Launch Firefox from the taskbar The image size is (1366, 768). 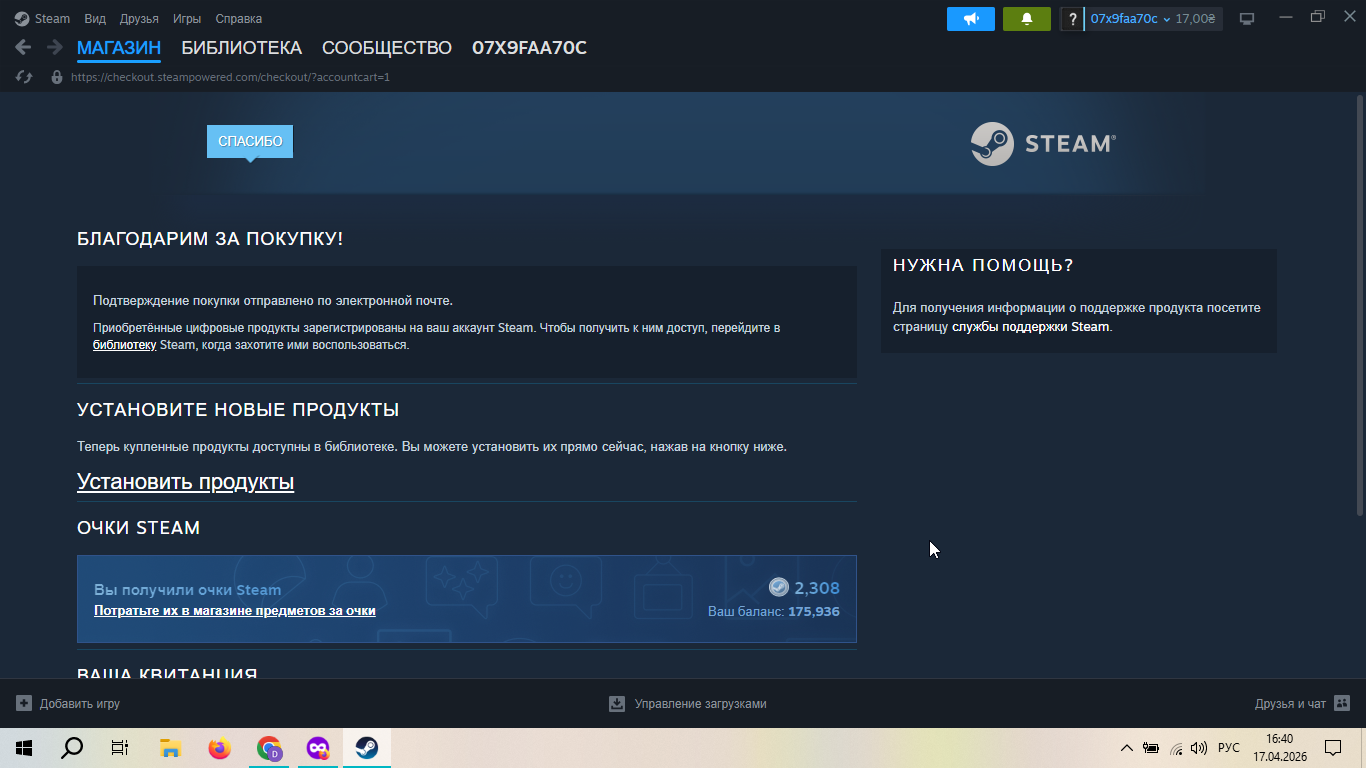(x=219, y=748)
